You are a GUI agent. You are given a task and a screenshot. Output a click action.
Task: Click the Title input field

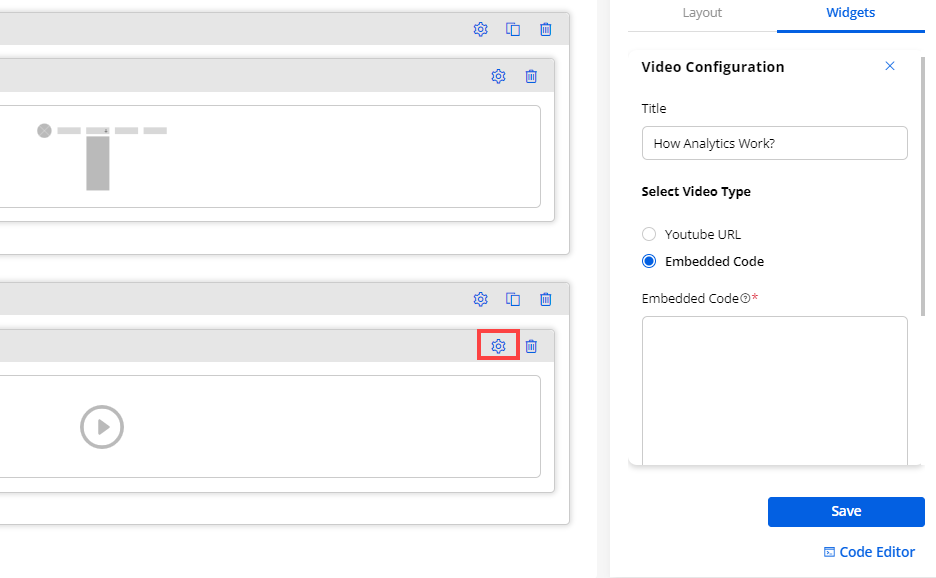(x=774, y=143)
